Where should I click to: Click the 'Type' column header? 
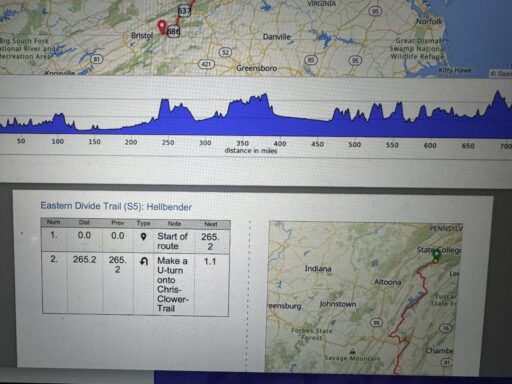click(143, 223)
